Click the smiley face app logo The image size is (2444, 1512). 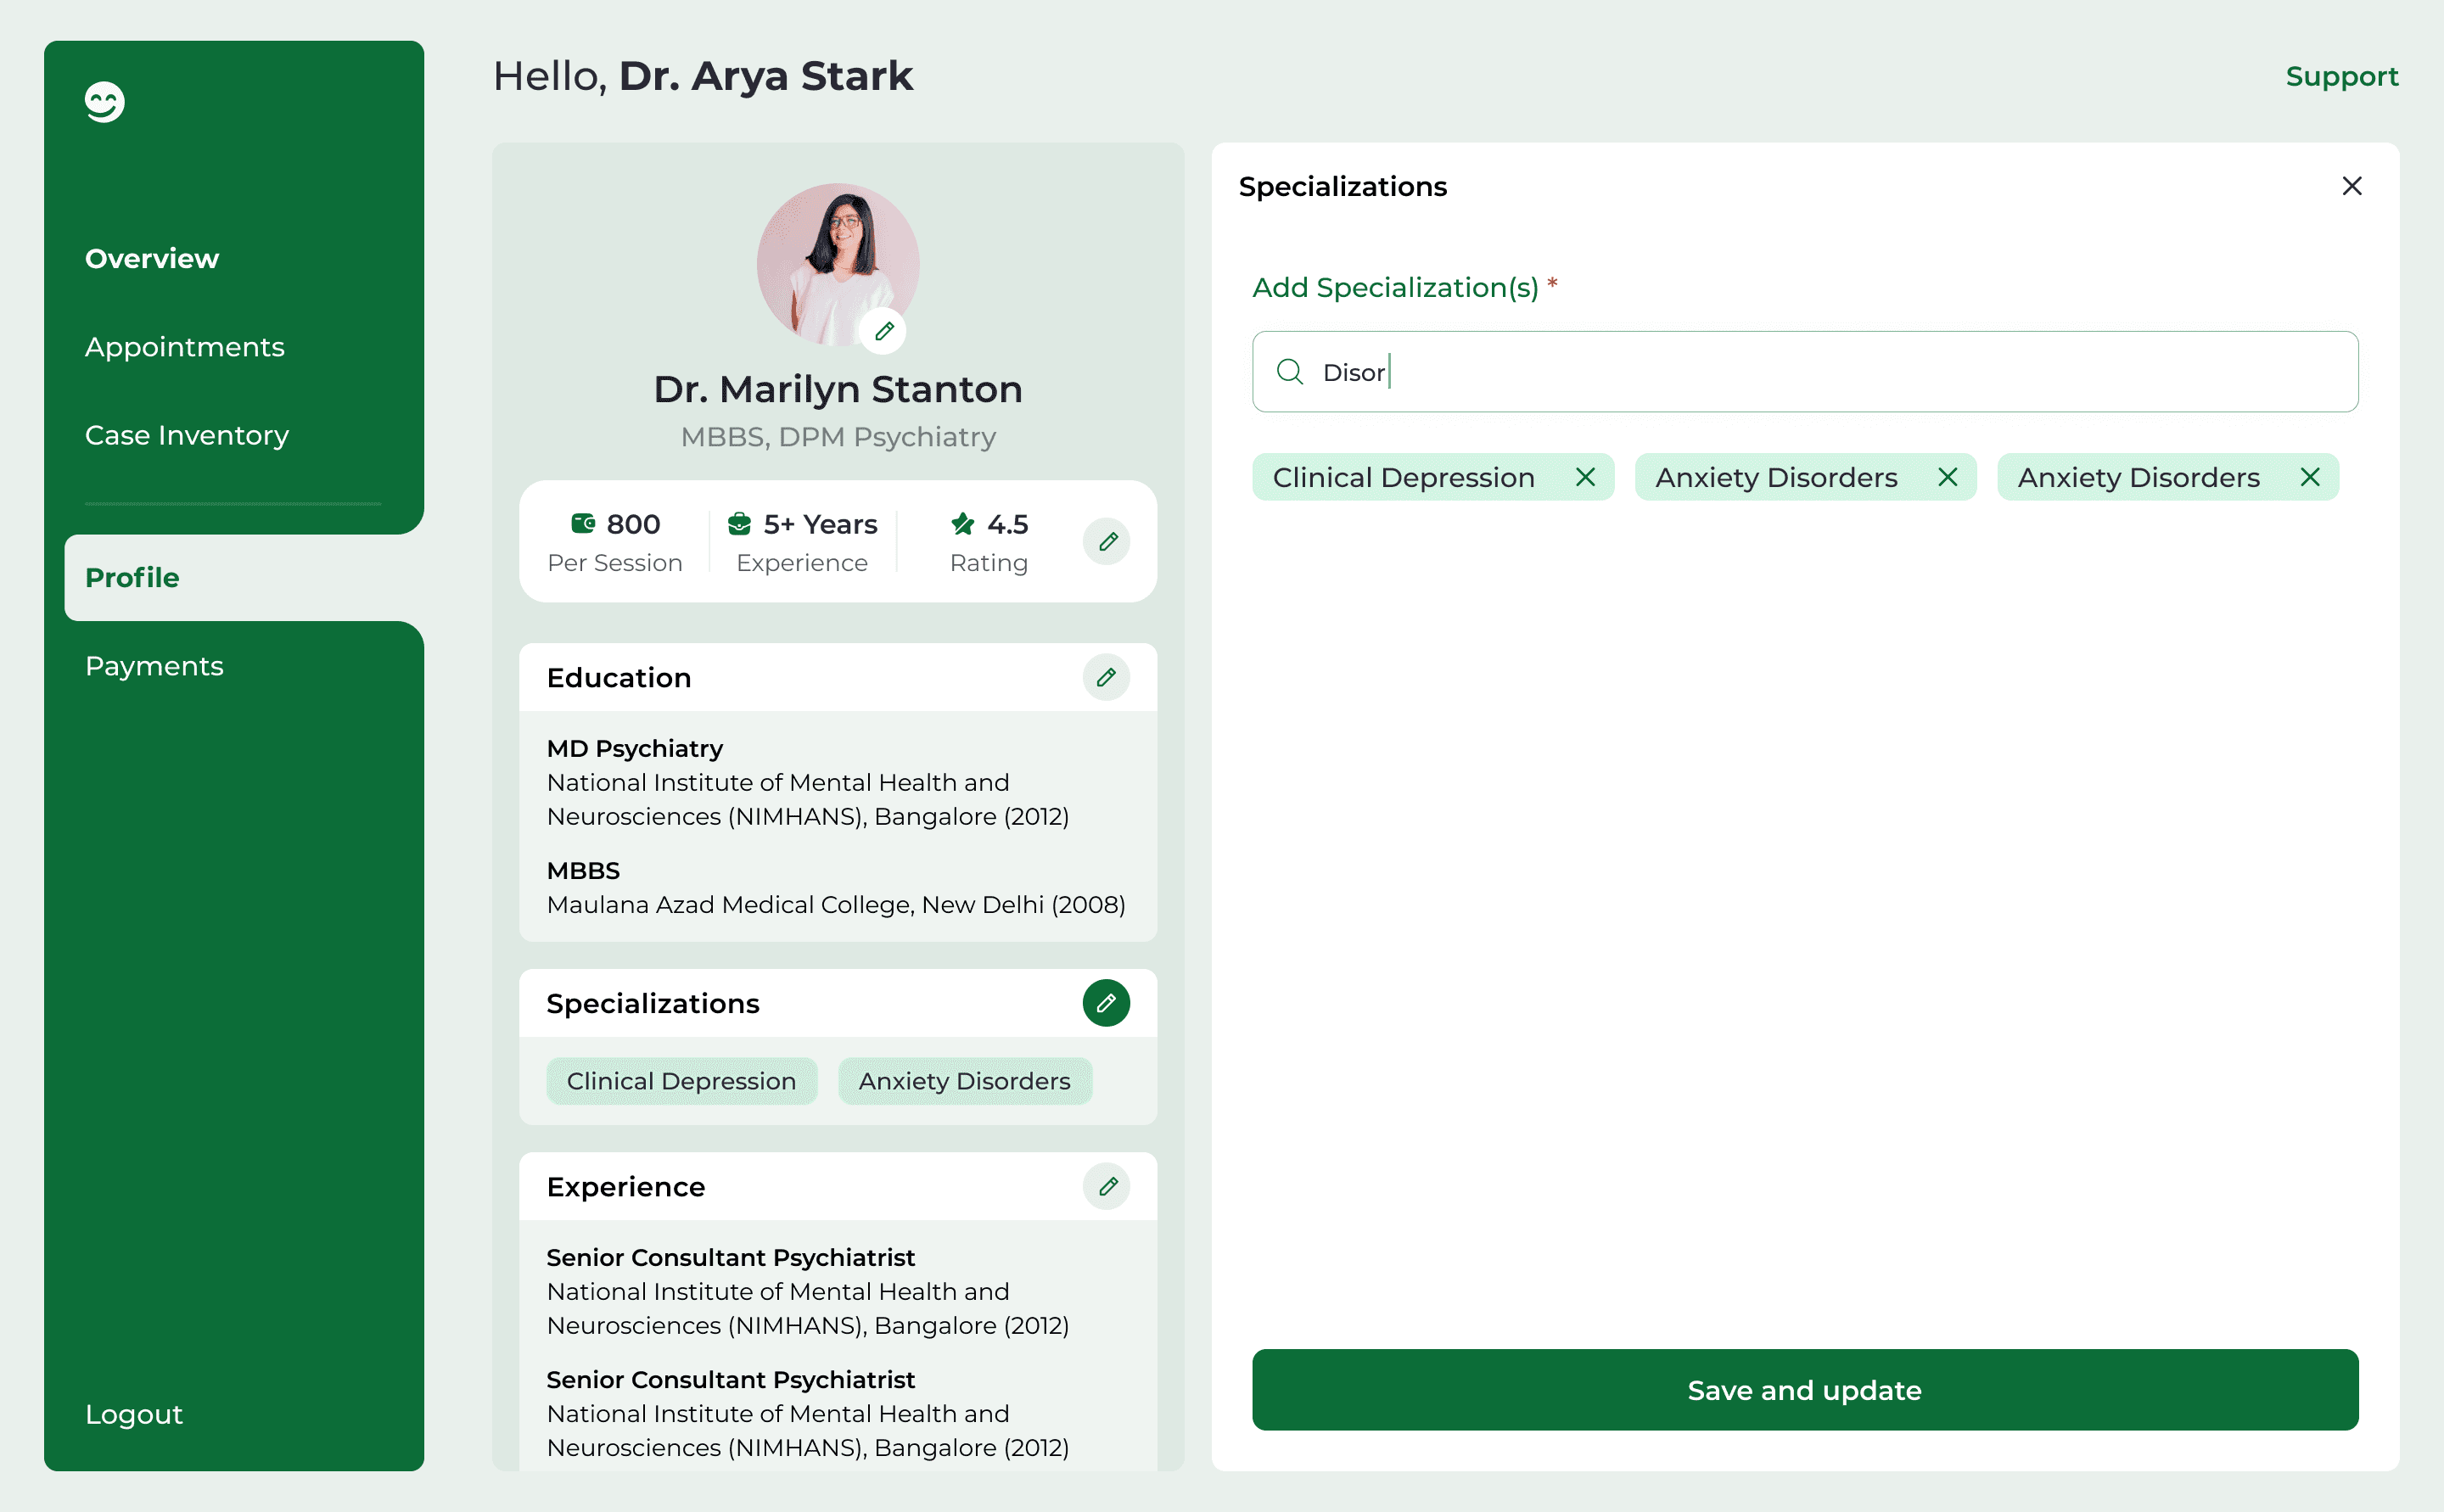[104, 102]
